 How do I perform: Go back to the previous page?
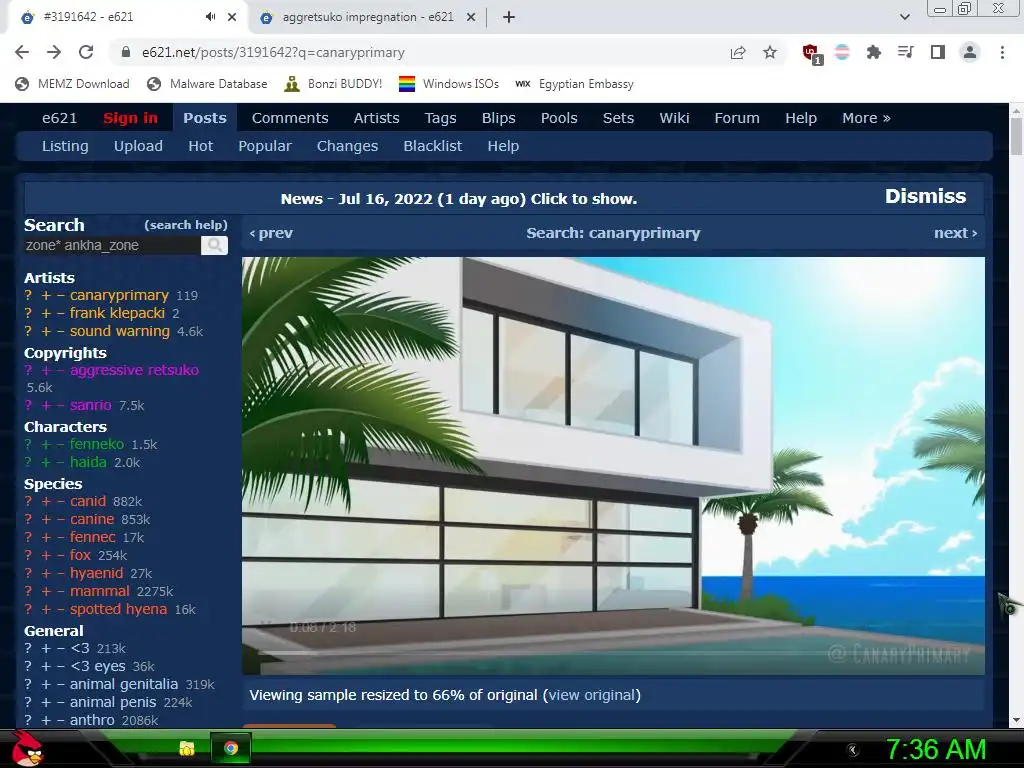[22, 52]
